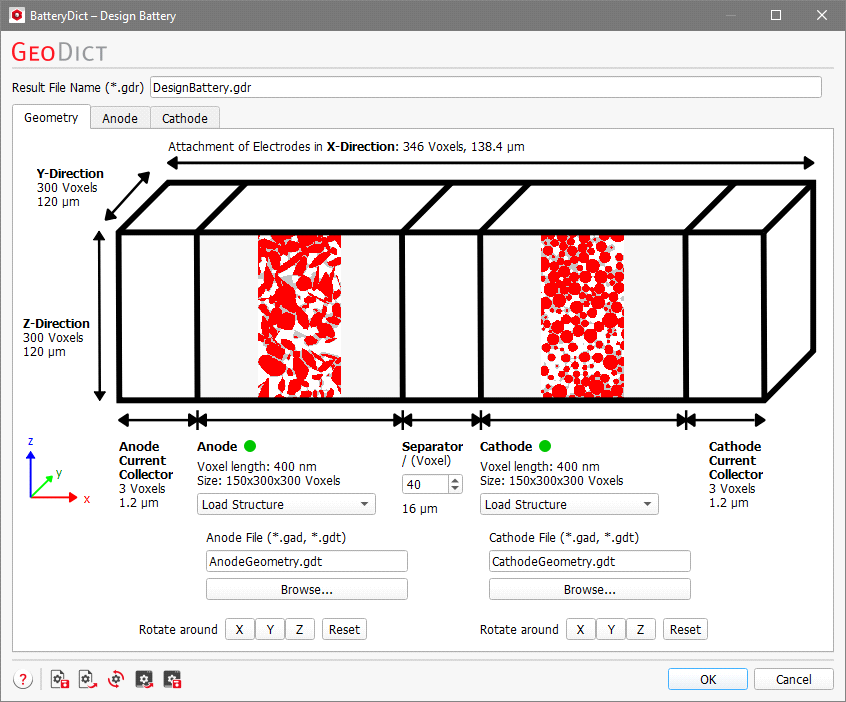Browse for the Cathode file
The height and width of the screenshot is (702, 846).
click(590, 589)
